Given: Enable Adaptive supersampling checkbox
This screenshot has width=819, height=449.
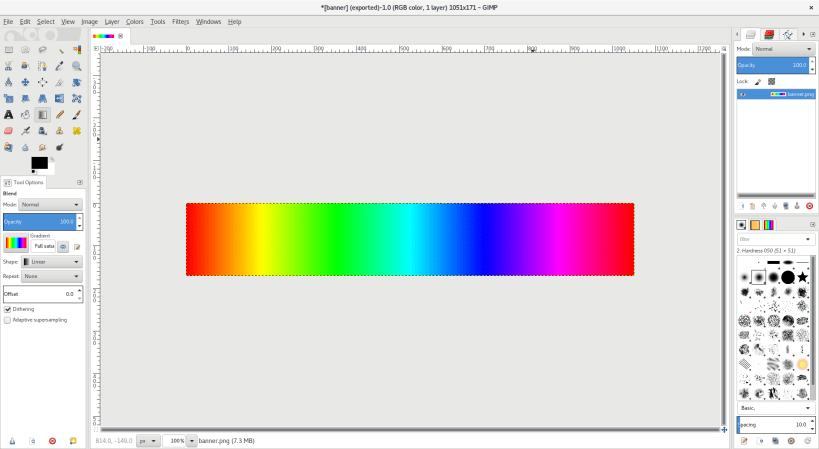Looking at the screenshot, I should (x=7, y=320).
